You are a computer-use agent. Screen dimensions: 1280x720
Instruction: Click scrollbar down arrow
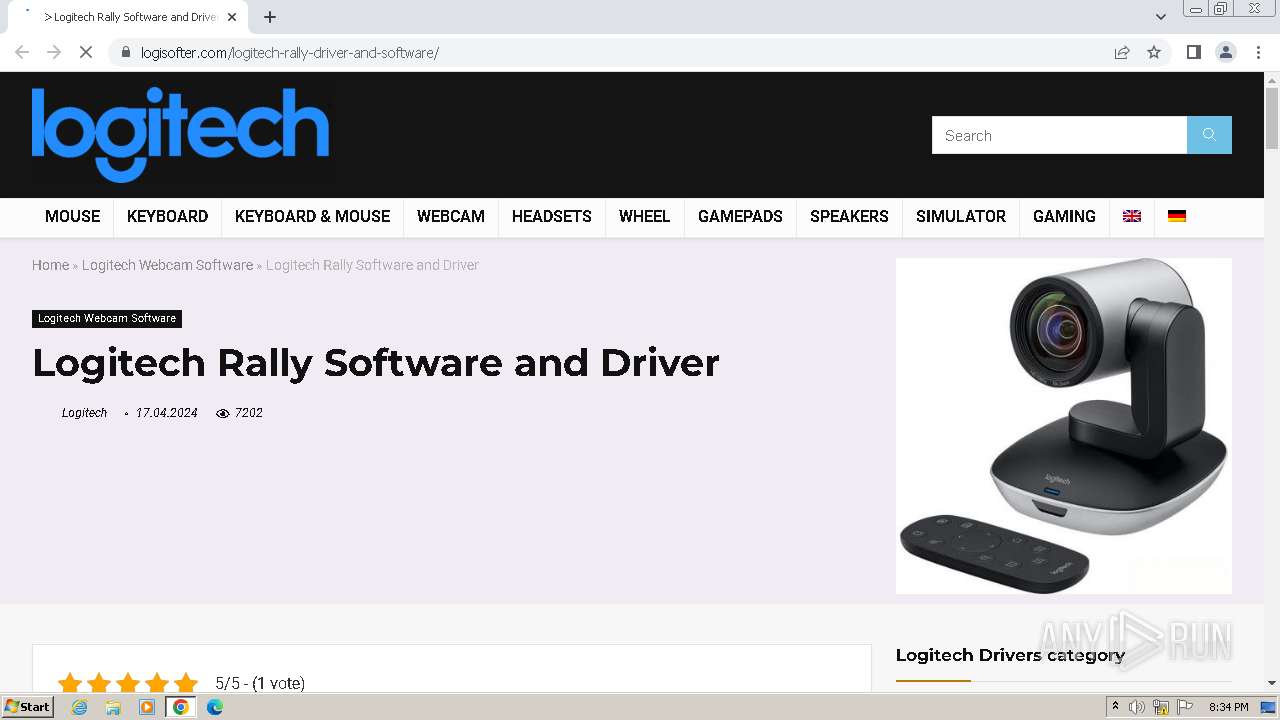click(x=1272, y=683)
